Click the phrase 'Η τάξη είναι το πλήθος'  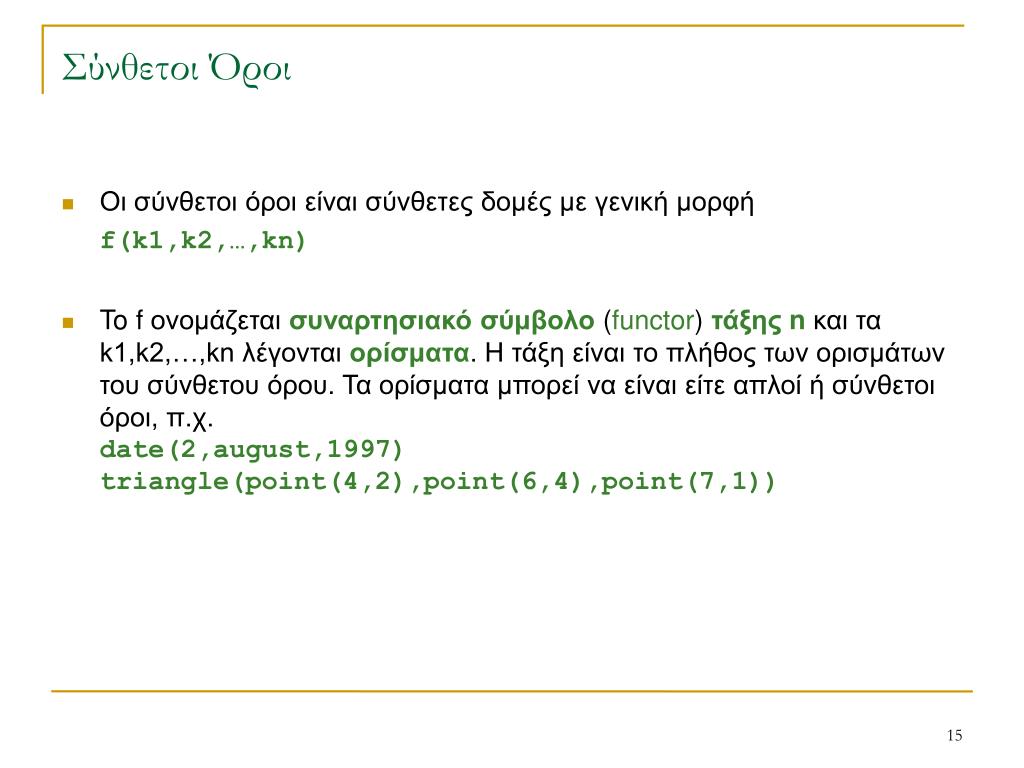pos(618,353)
